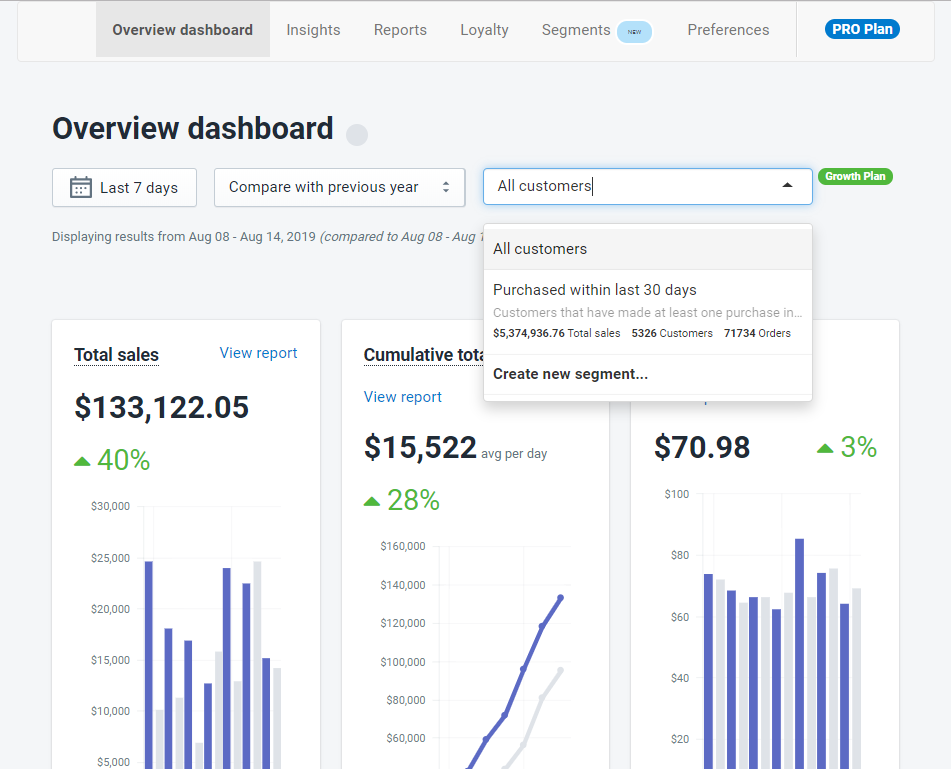The width and height of the screenshot is (951, 769).
Task: Click the Total sales card title
Action: [116, 355]
